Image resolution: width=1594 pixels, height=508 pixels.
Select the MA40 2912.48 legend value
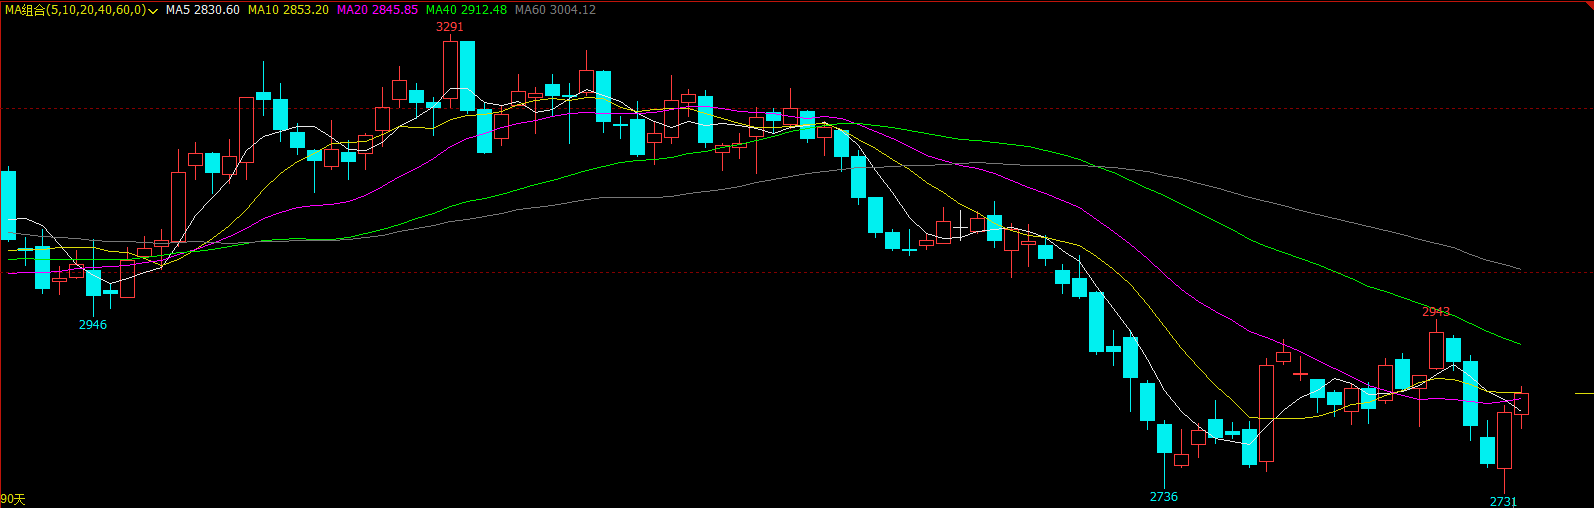466,9
